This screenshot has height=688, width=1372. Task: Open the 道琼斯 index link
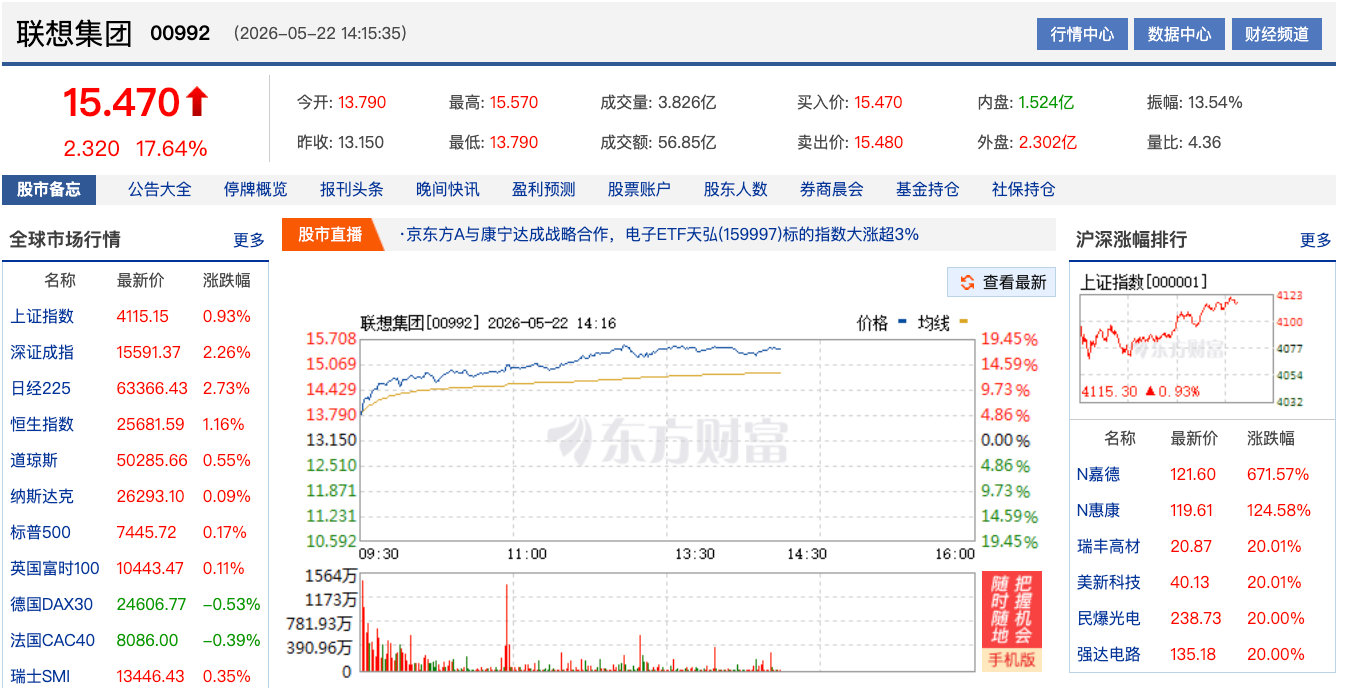click(x=34, y=460)
